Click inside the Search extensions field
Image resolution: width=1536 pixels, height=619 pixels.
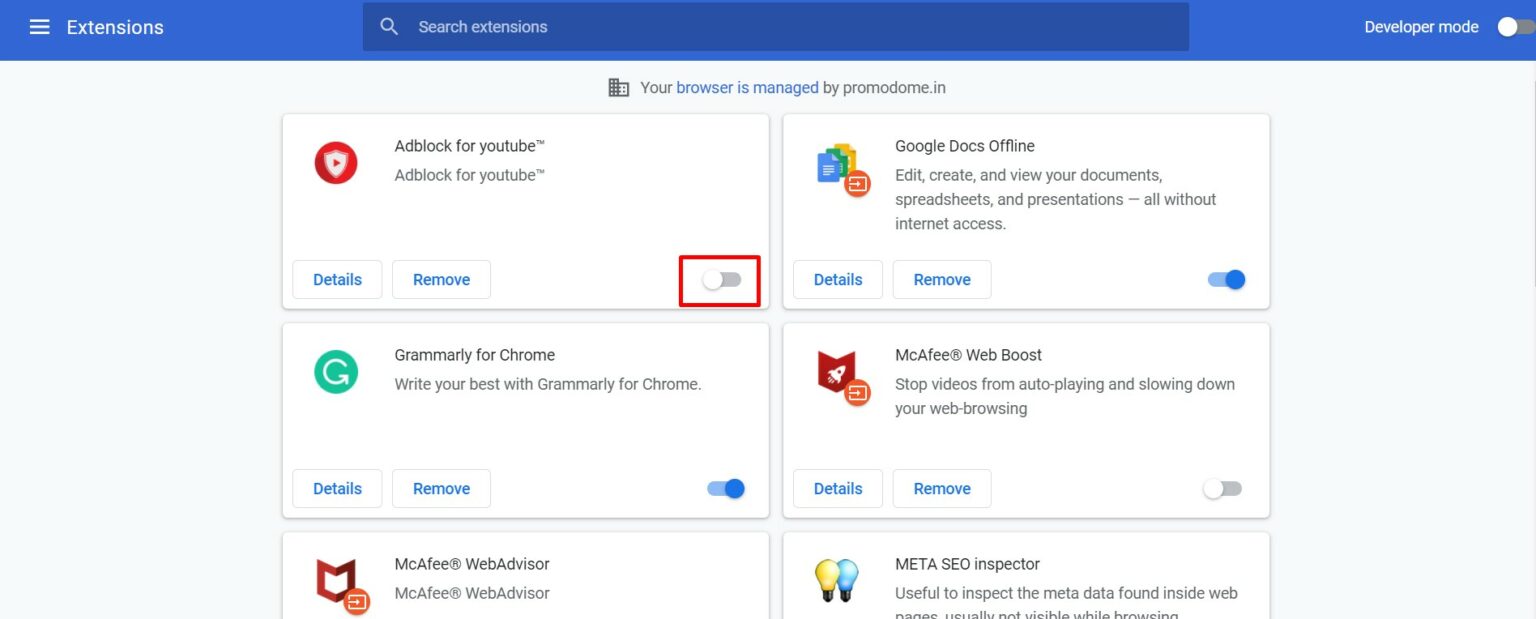click(x=700, y=26)
